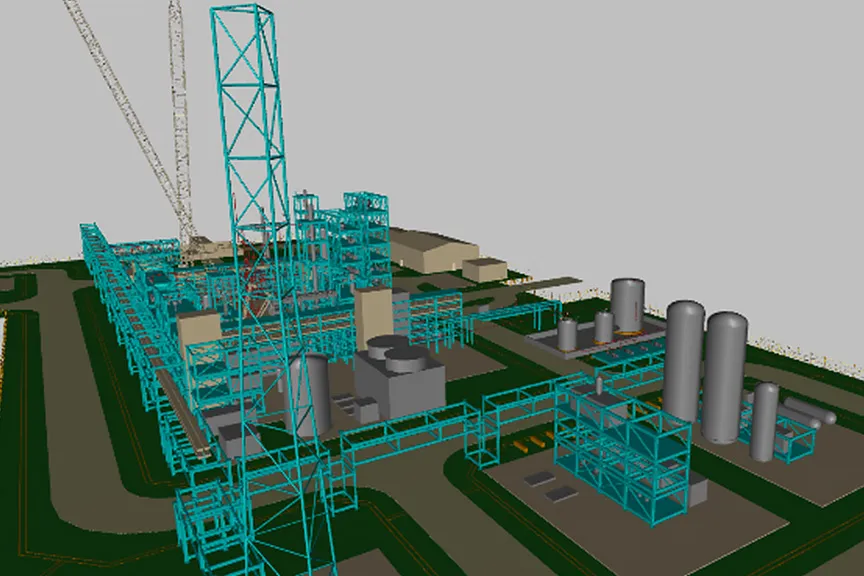
Task: Click the tan warehouse building
Action: (430, 250)
